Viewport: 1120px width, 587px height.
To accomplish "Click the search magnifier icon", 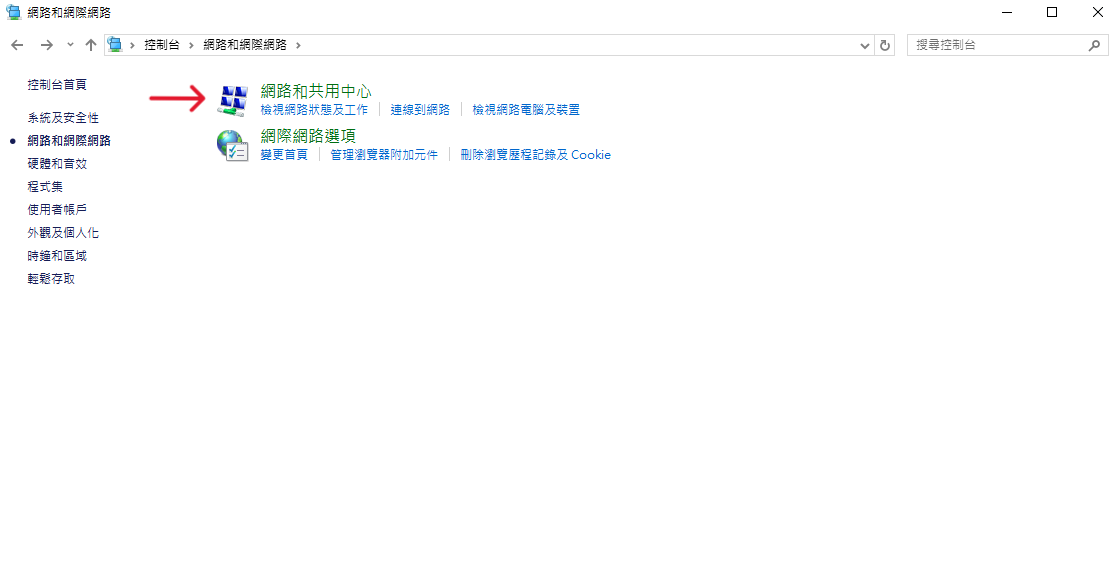I will click(x=1094, y=45).
